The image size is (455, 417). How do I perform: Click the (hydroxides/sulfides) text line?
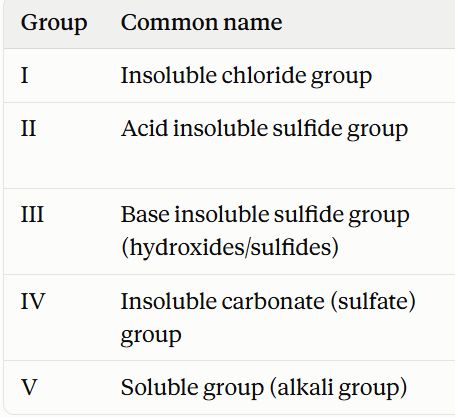(x=230, y=248)
